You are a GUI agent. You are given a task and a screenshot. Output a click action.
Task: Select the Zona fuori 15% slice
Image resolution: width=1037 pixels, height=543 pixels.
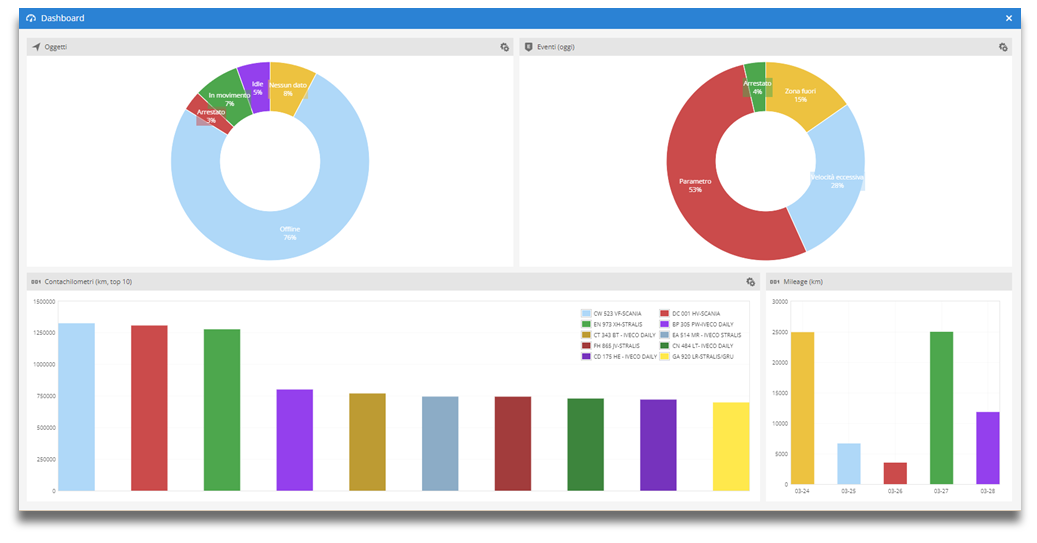pos(800,95)
